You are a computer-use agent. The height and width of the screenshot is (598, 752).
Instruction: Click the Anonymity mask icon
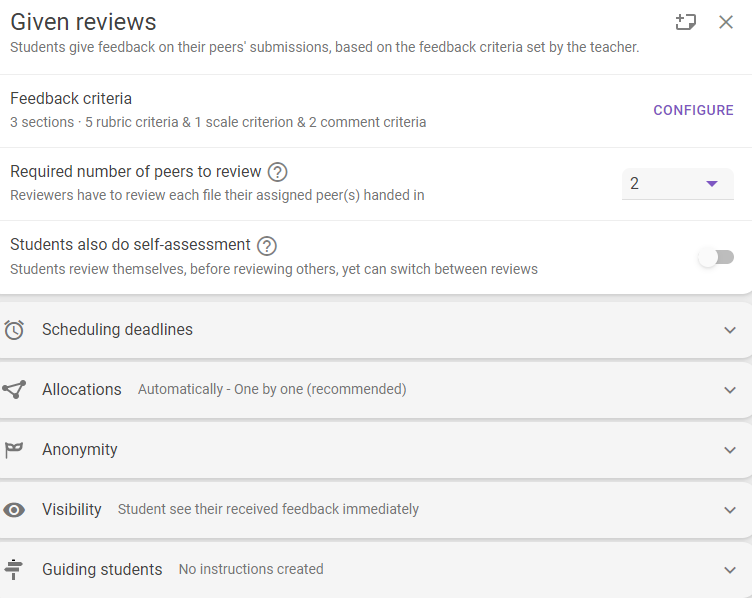tap(14, 450)
